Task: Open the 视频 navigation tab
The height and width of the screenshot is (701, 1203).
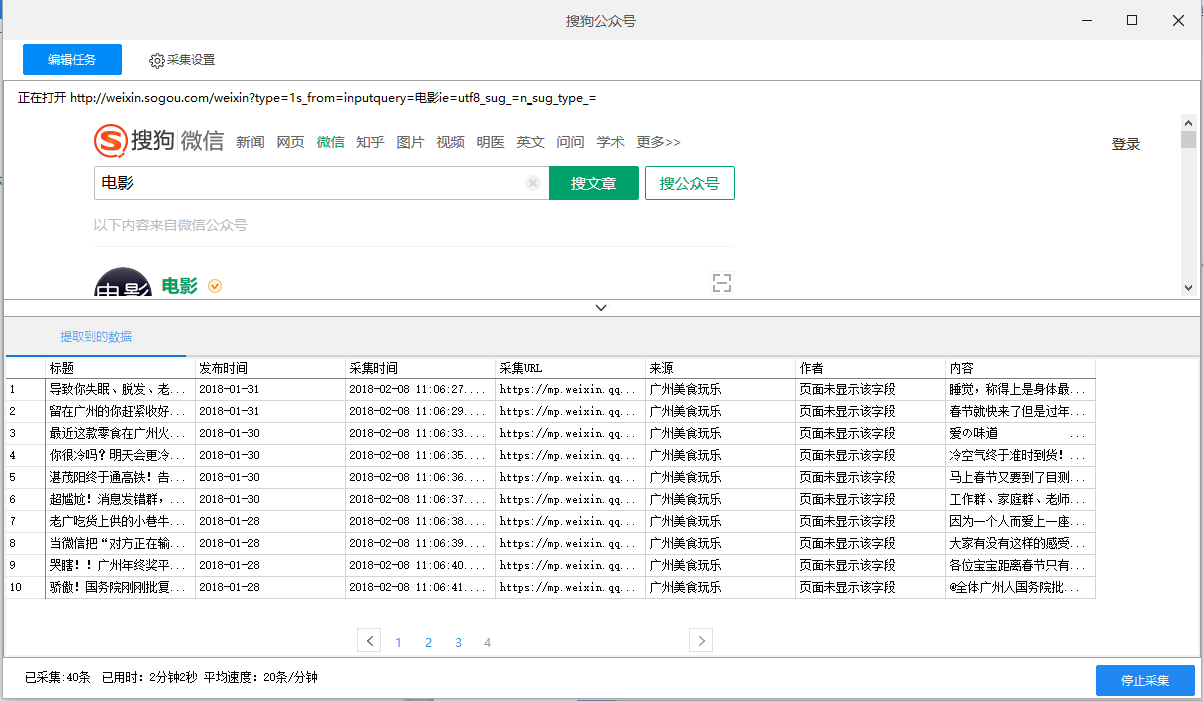Action: click(450, 142)
